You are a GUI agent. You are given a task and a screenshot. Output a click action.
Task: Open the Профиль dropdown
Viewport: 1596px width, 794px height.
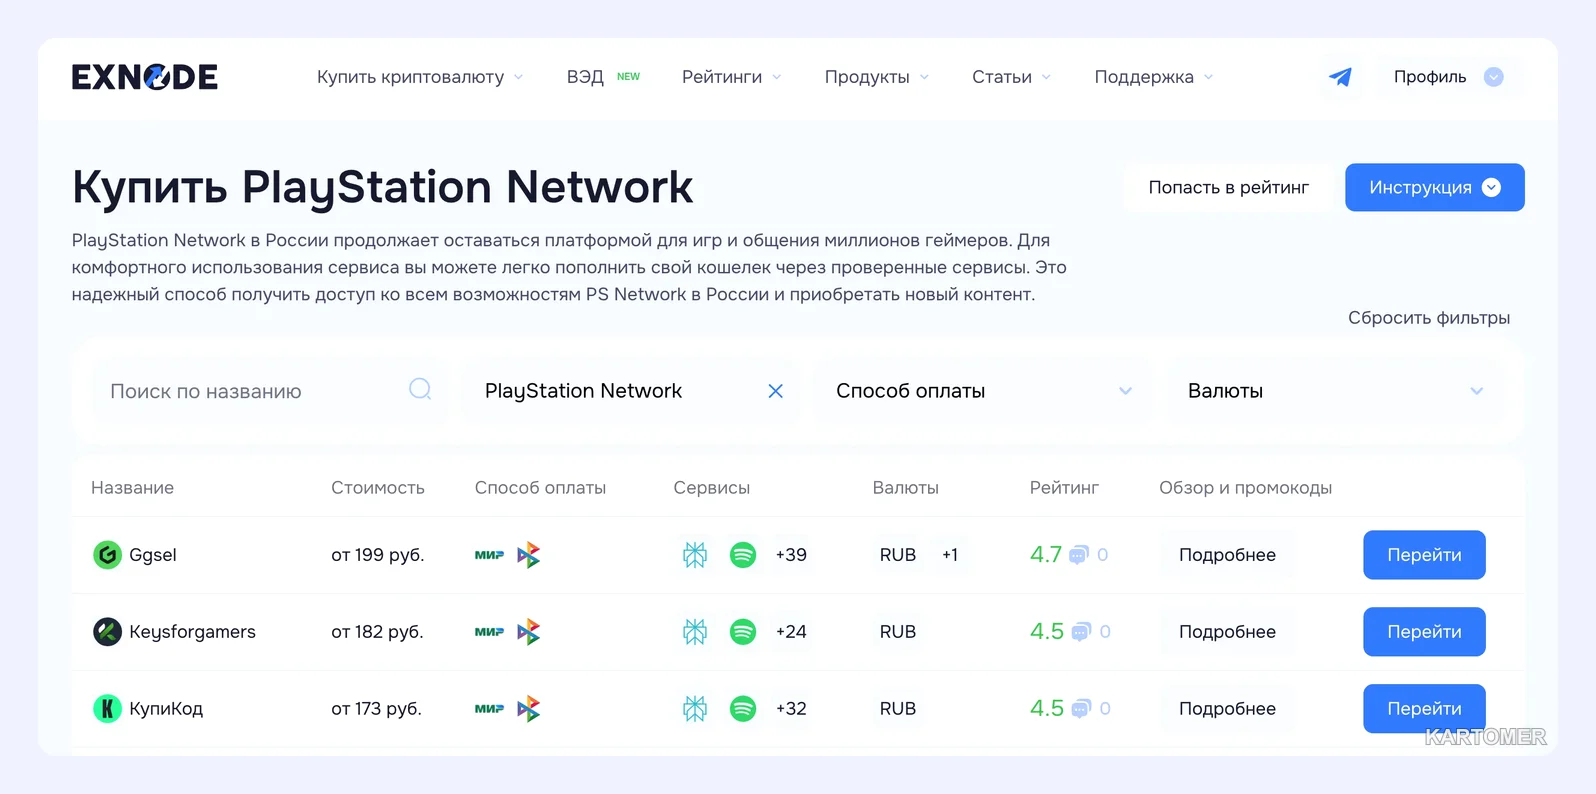point(1448,77)
